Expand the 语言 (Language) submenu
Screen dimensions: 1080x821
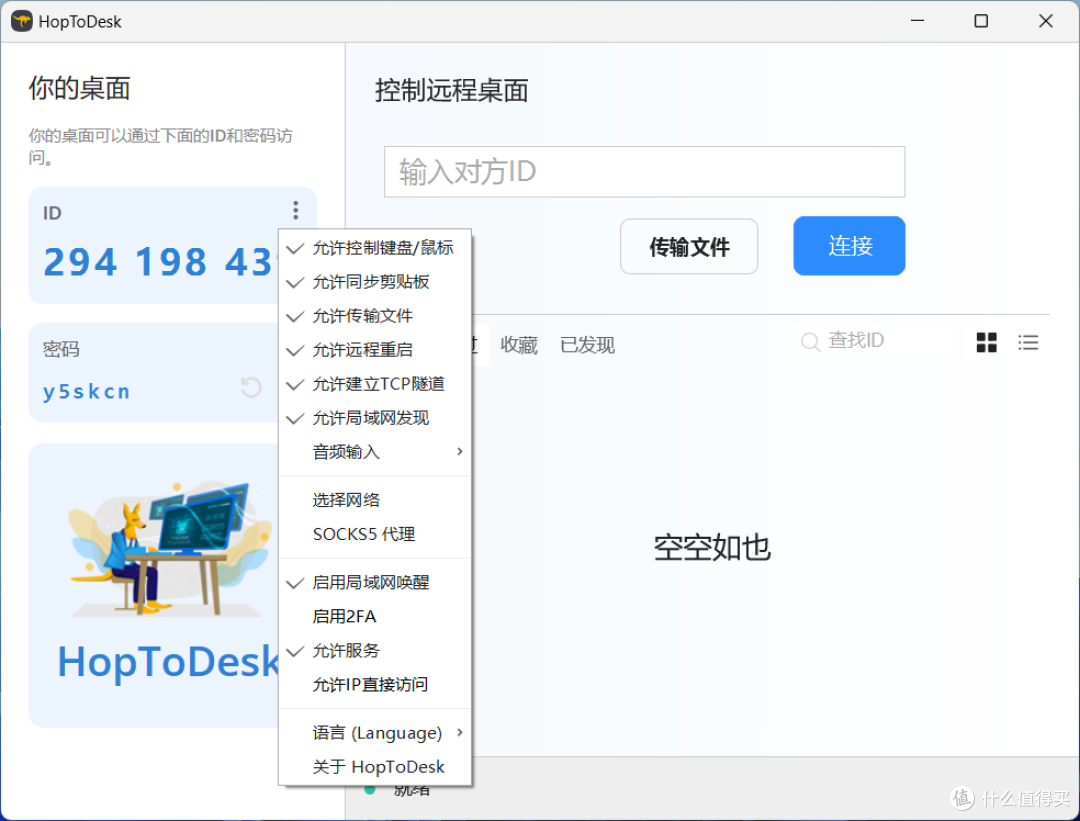point(375,733)
